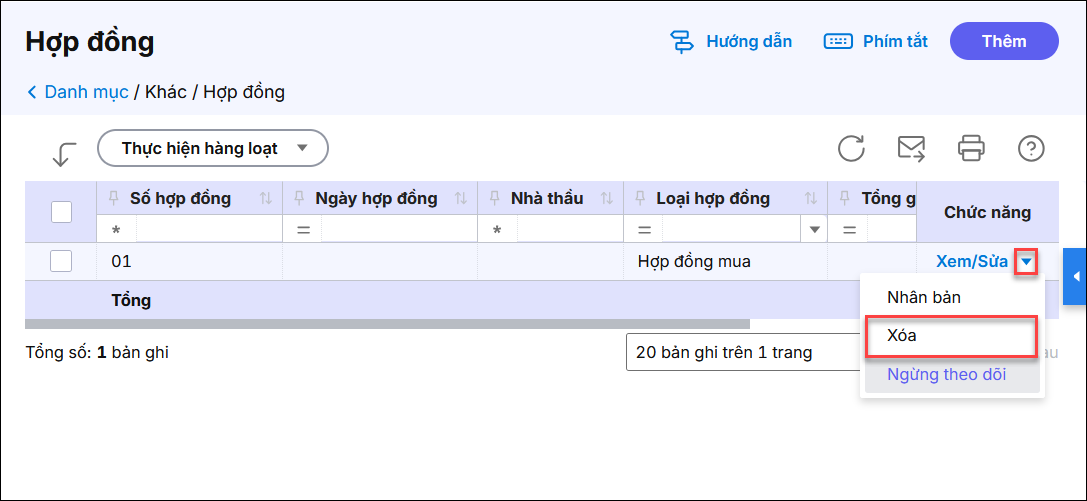Click the bent arrow icon beside Thực hiện hàng loạt
The height and width of the screenshot is (501, 1087).
[64, 153]
